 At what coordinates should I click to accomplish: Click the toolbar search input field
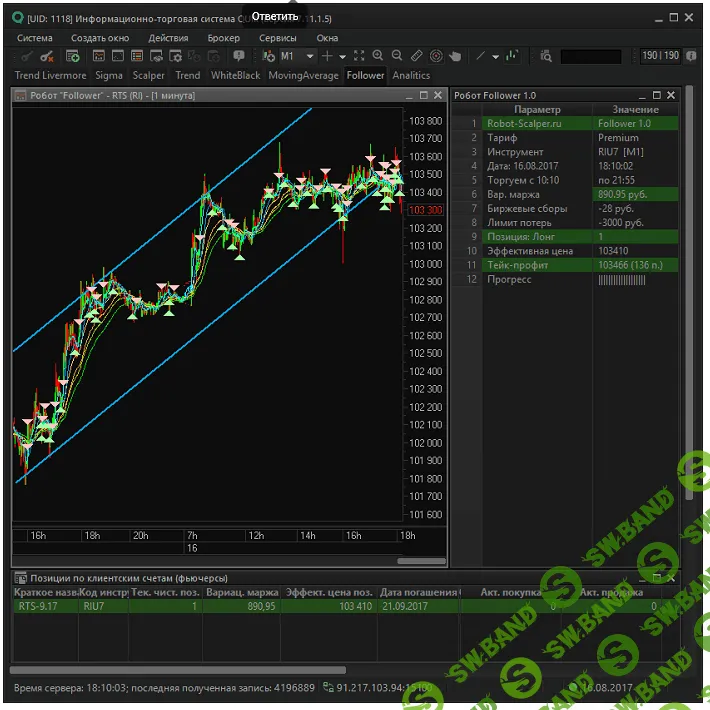click(x=591, y=57)
